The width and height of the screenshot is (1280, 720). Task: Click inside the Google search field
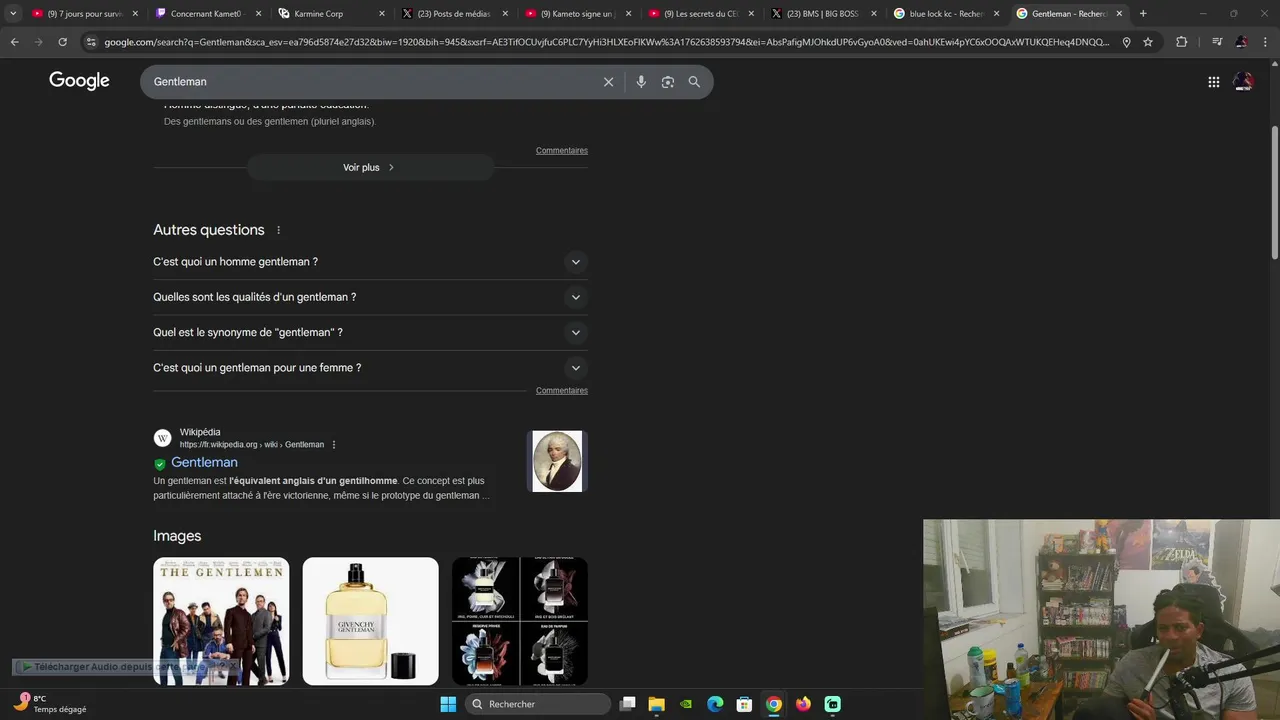[x=370, y=82]
